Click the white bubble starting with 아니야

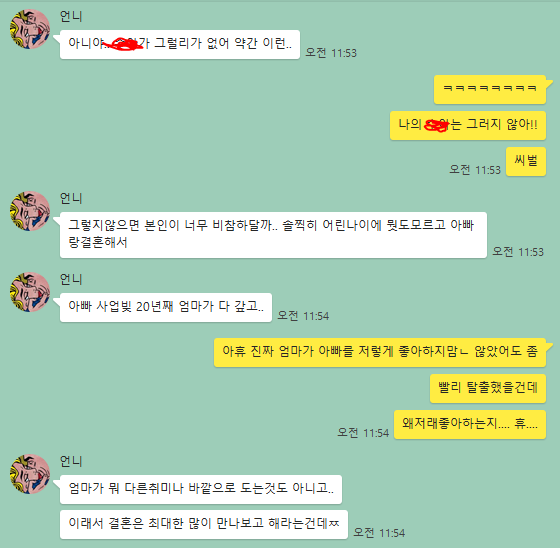pyautogui.click(x=180, y=45)
